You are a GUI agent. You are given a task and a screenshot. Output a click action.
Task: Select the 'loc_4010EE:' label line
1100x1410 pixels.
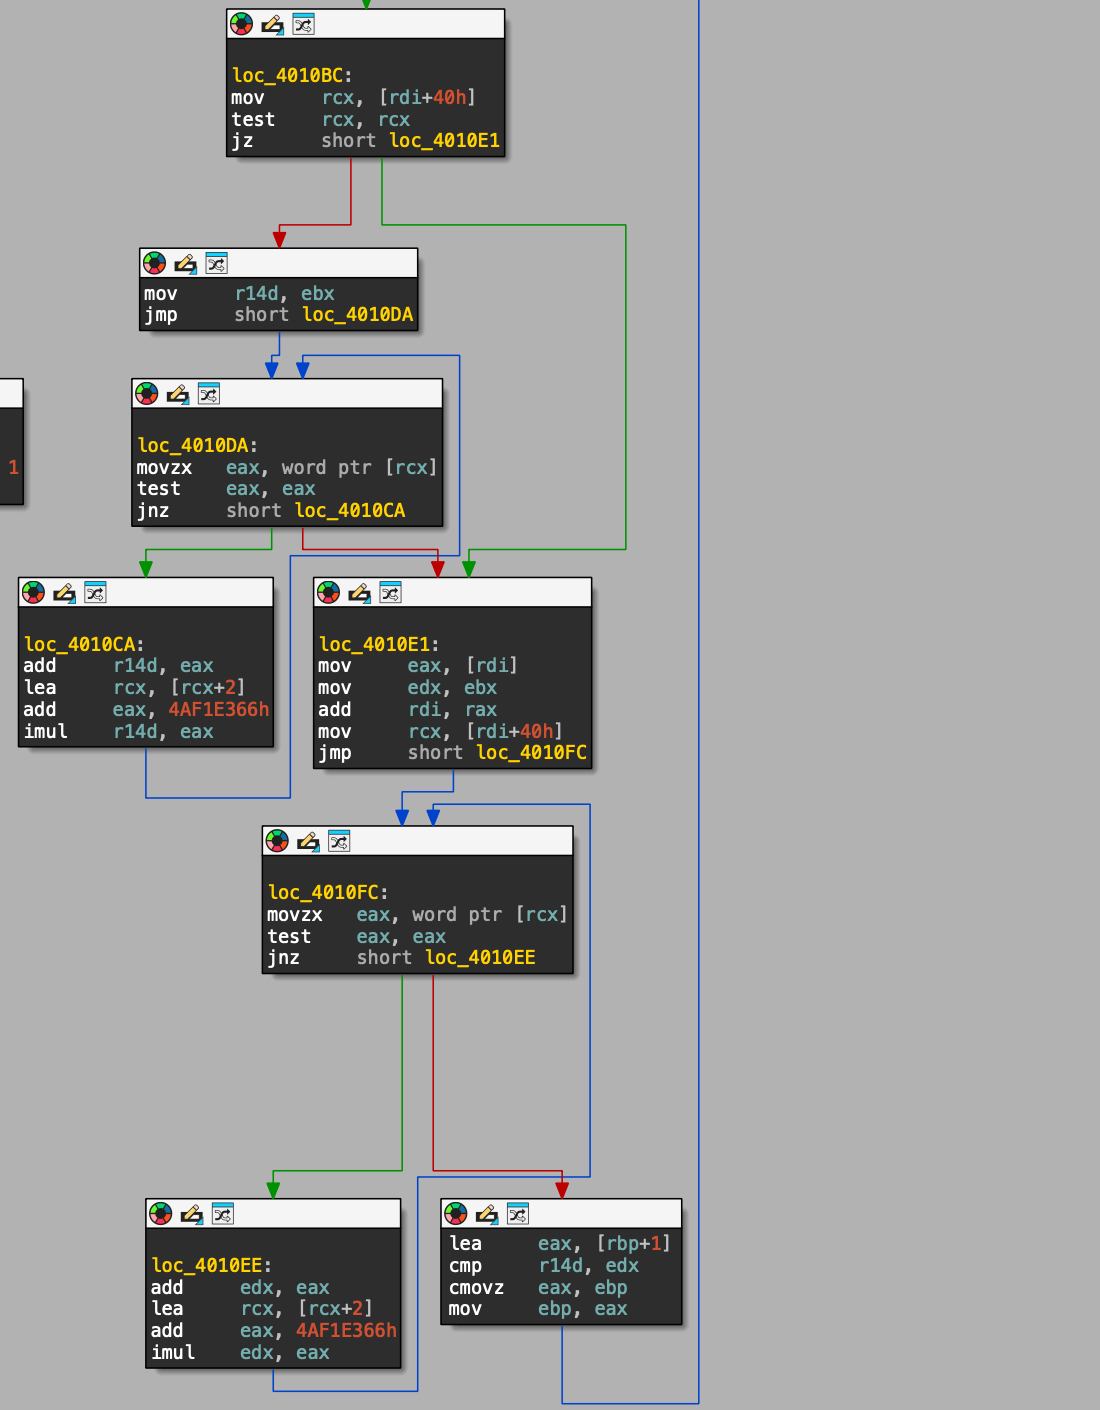point(211,1265)
